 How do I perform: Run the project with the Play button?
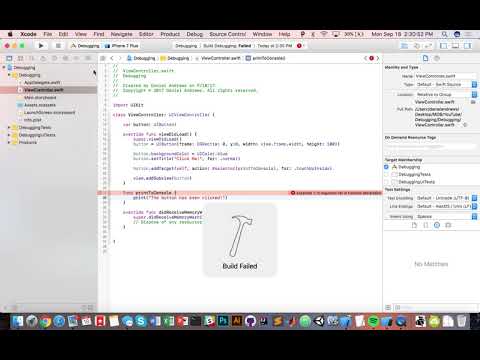41,46
